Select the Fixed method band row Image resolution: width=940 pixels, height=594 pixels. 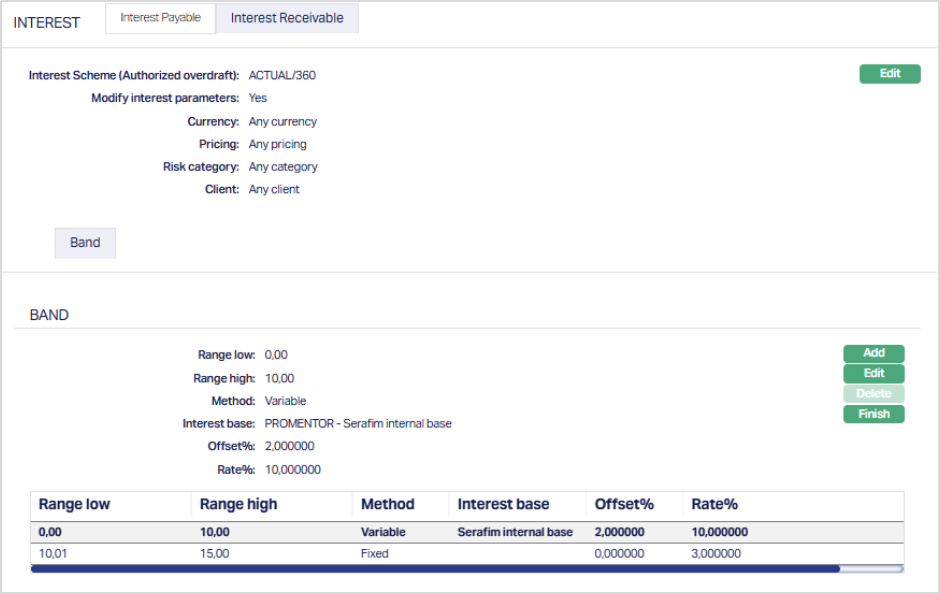[x=374, y=553]
